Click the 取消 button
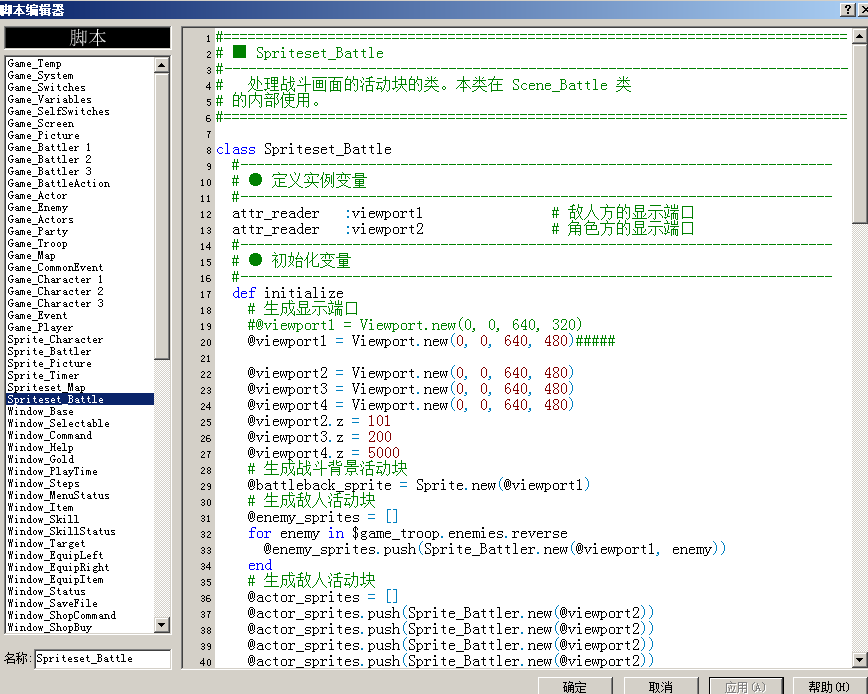 point(660,686)
